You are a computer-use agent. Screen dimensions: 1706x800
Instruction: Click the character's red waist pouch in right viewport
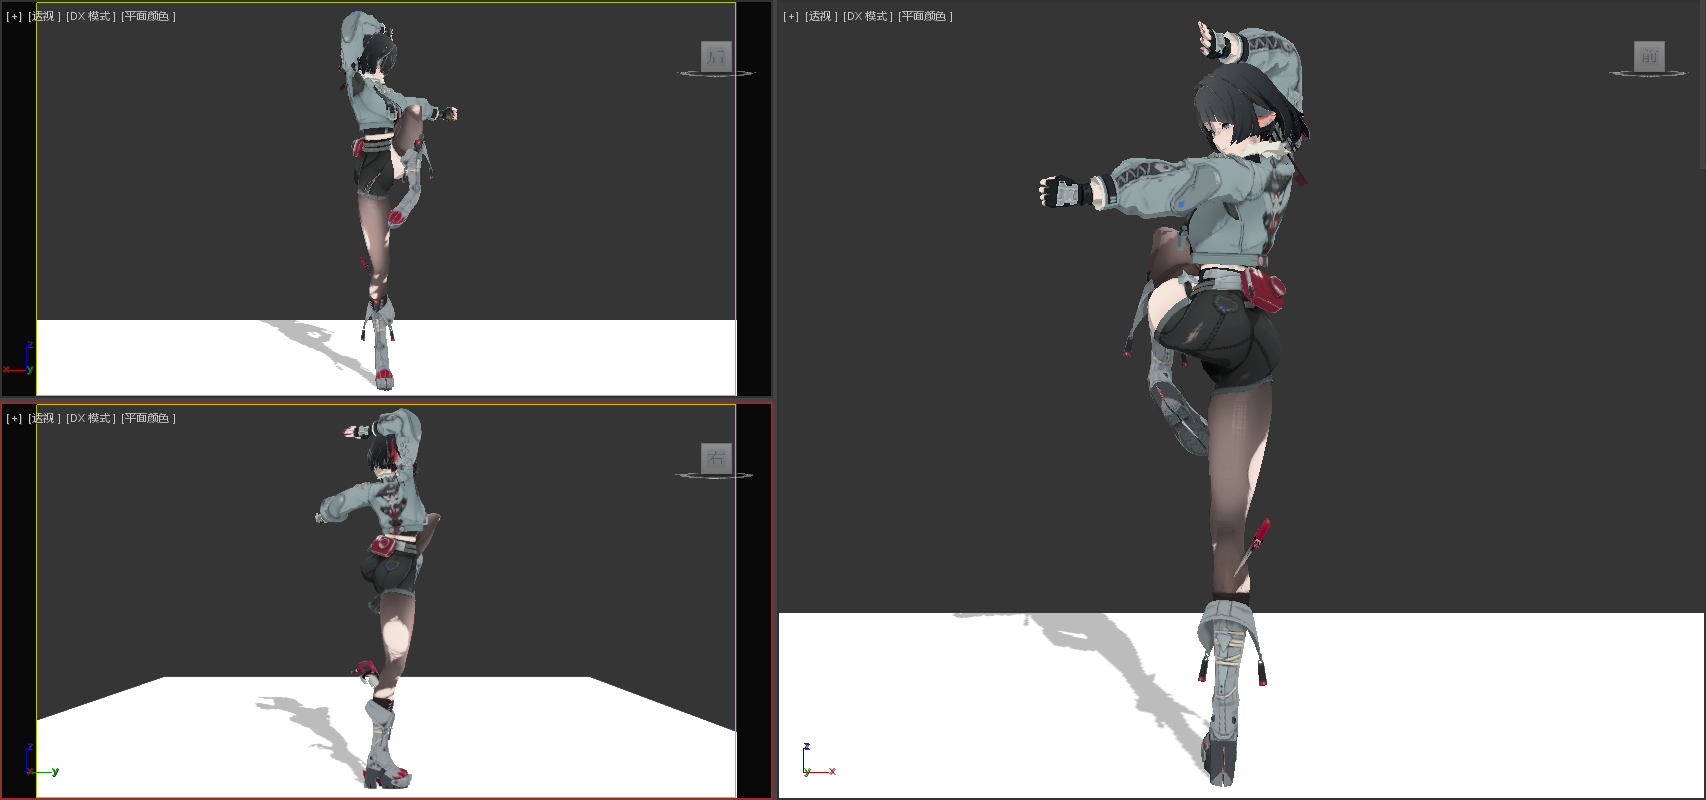1266,291
